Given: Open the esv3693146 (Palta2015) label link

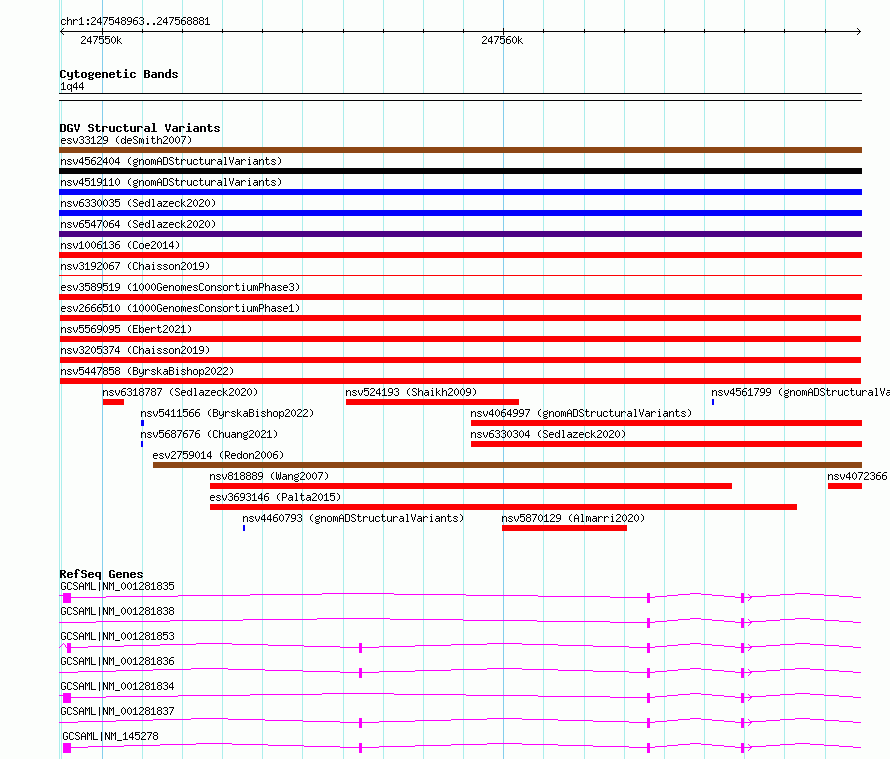Looking at the screenshot, I should click(275, 497).
